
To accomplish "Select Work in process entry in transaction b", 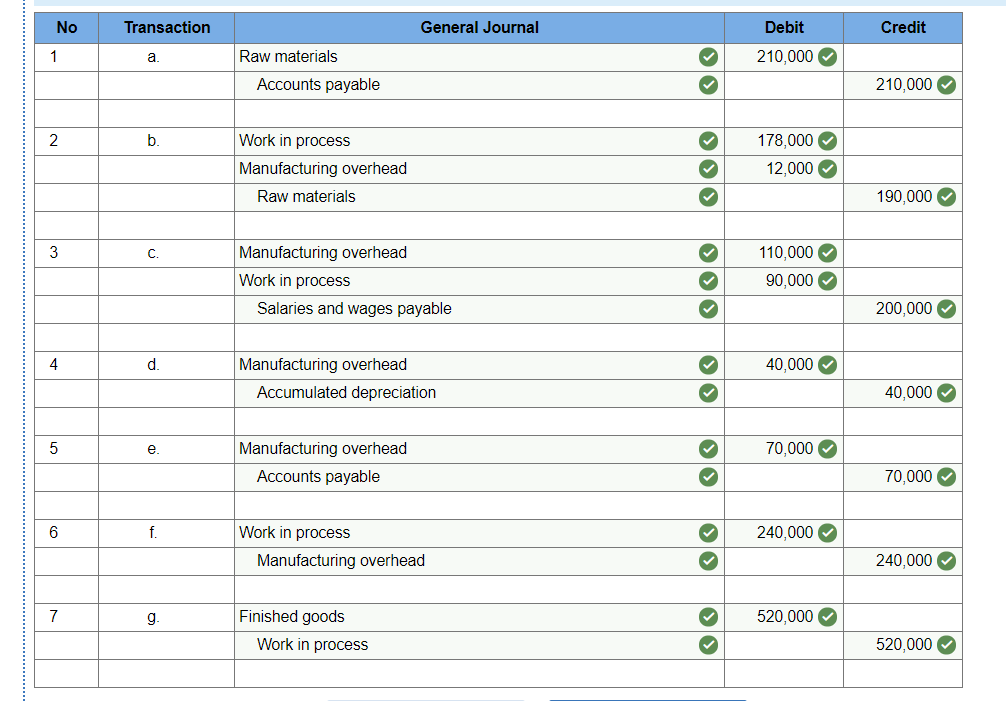I will 479,140.
